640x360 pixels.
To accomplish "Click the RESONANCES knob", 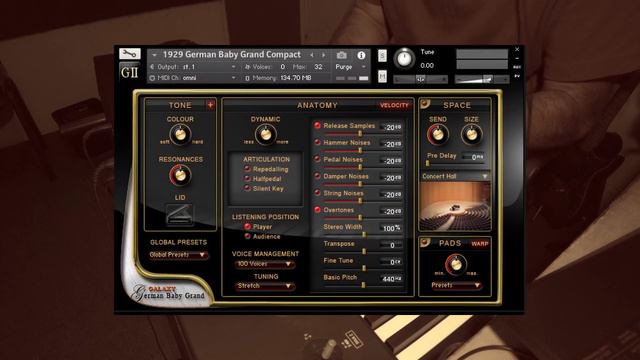I will click(180, 176).
